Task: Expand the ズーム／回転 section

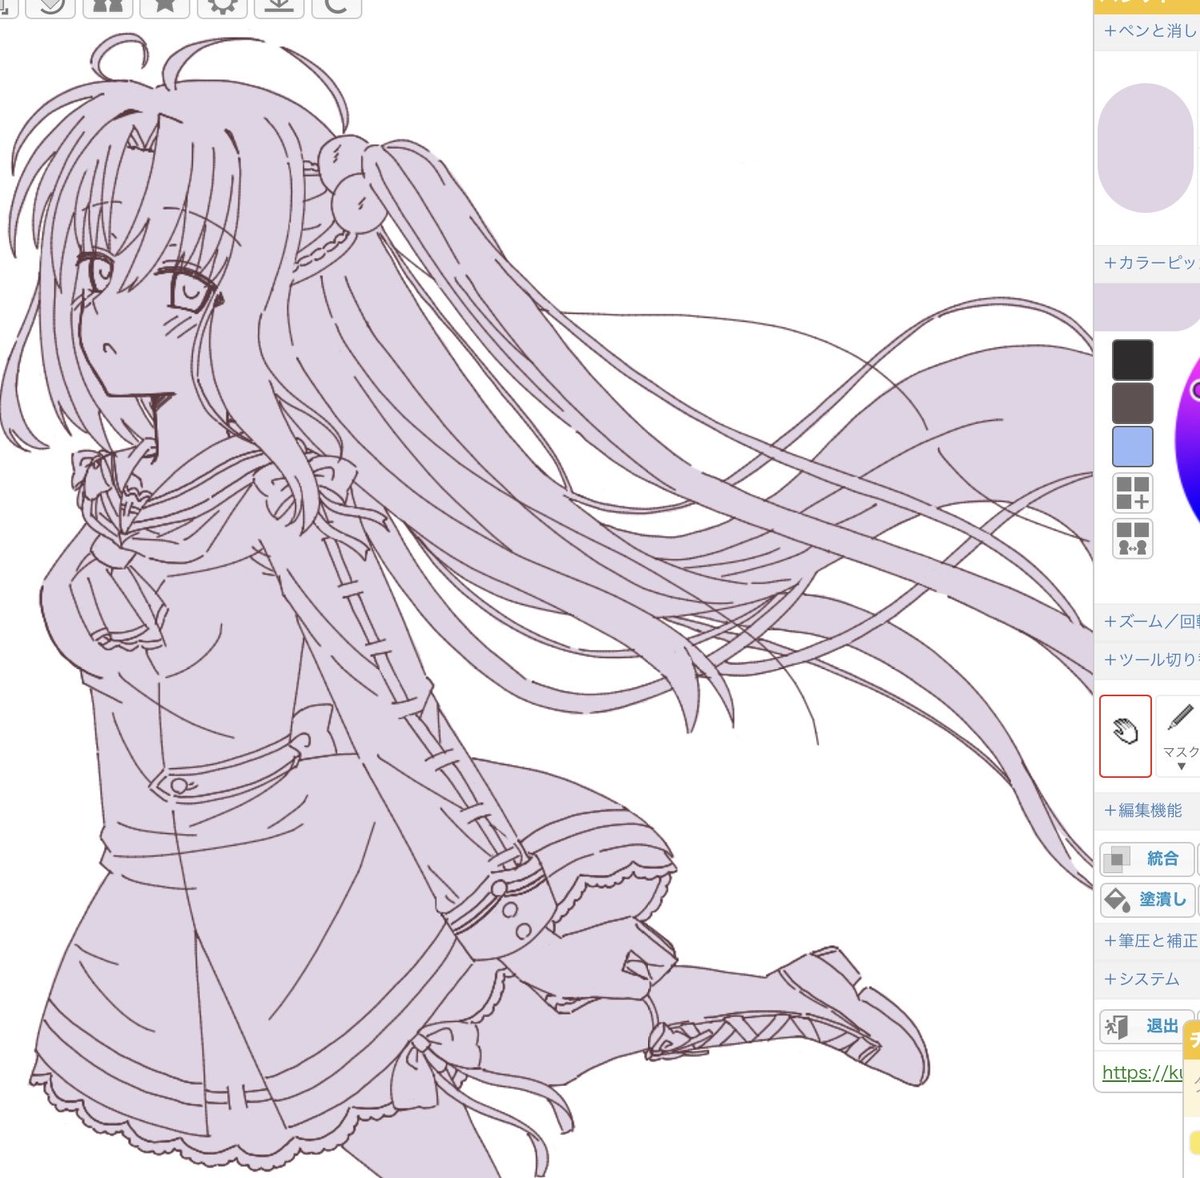Action: tap(1147, 621)
